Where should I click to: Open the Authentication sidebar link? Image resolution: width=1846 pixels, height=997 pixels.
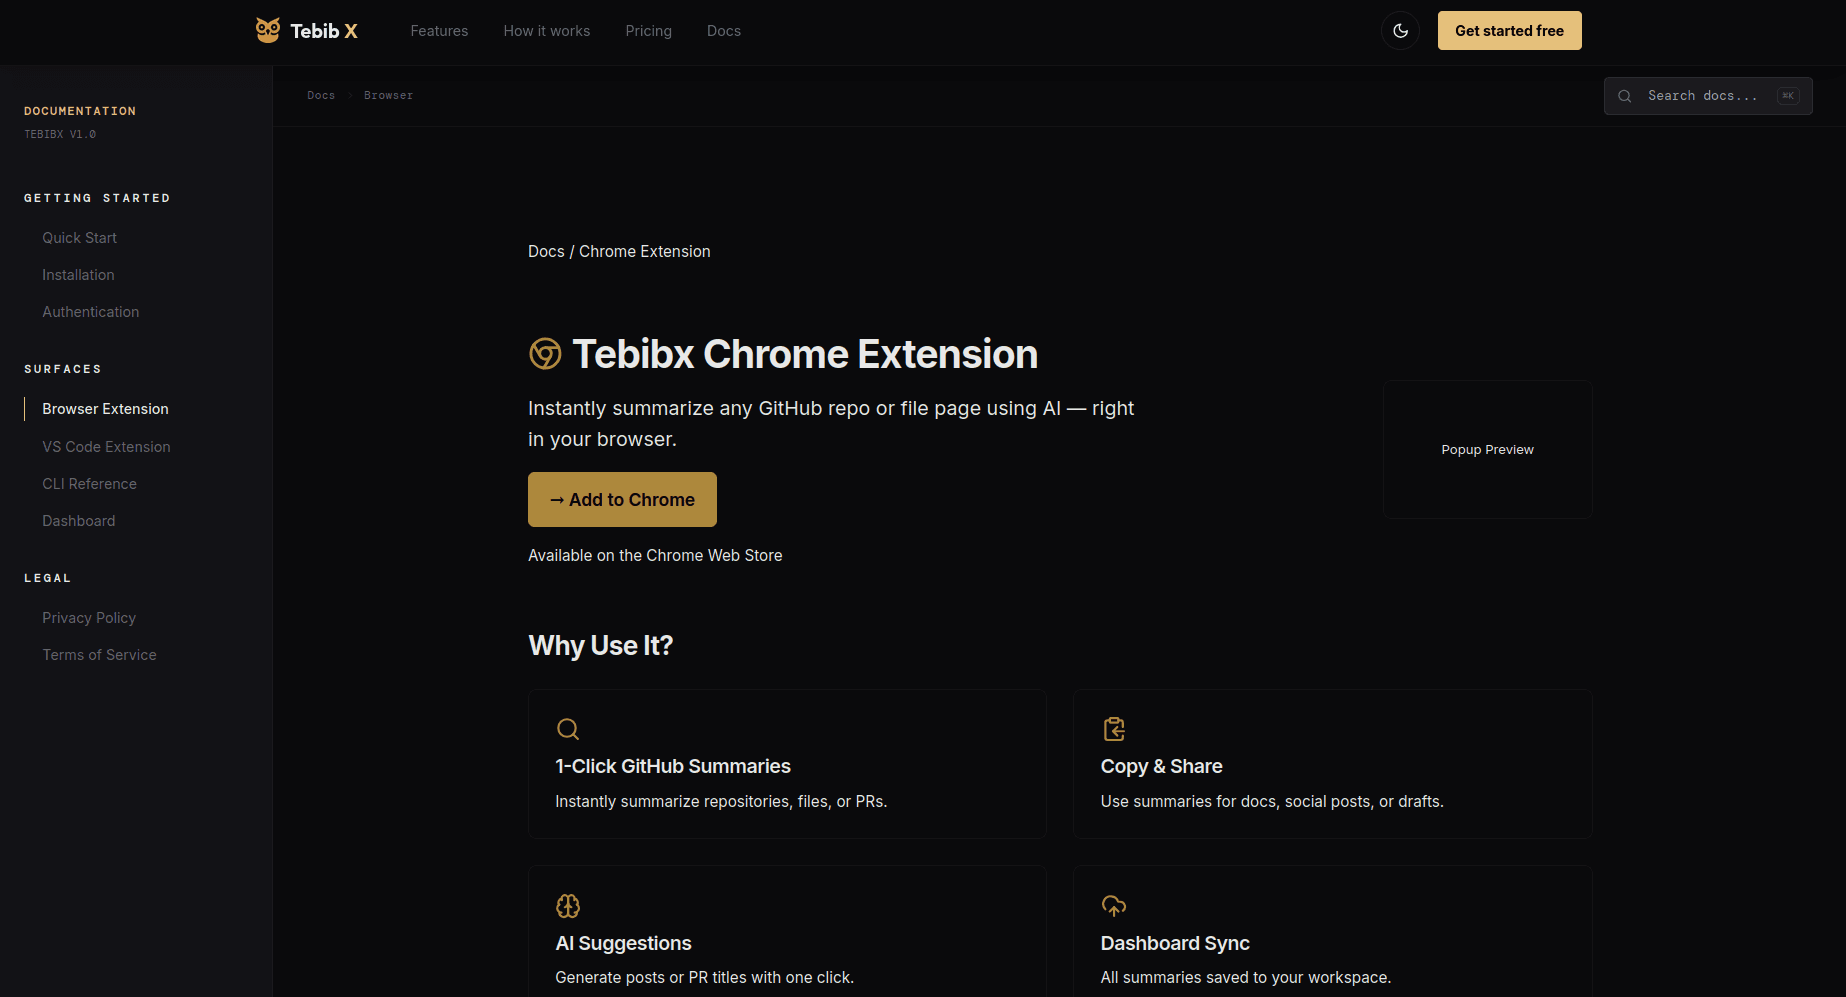pyautogui.click(x=90, y=312)
